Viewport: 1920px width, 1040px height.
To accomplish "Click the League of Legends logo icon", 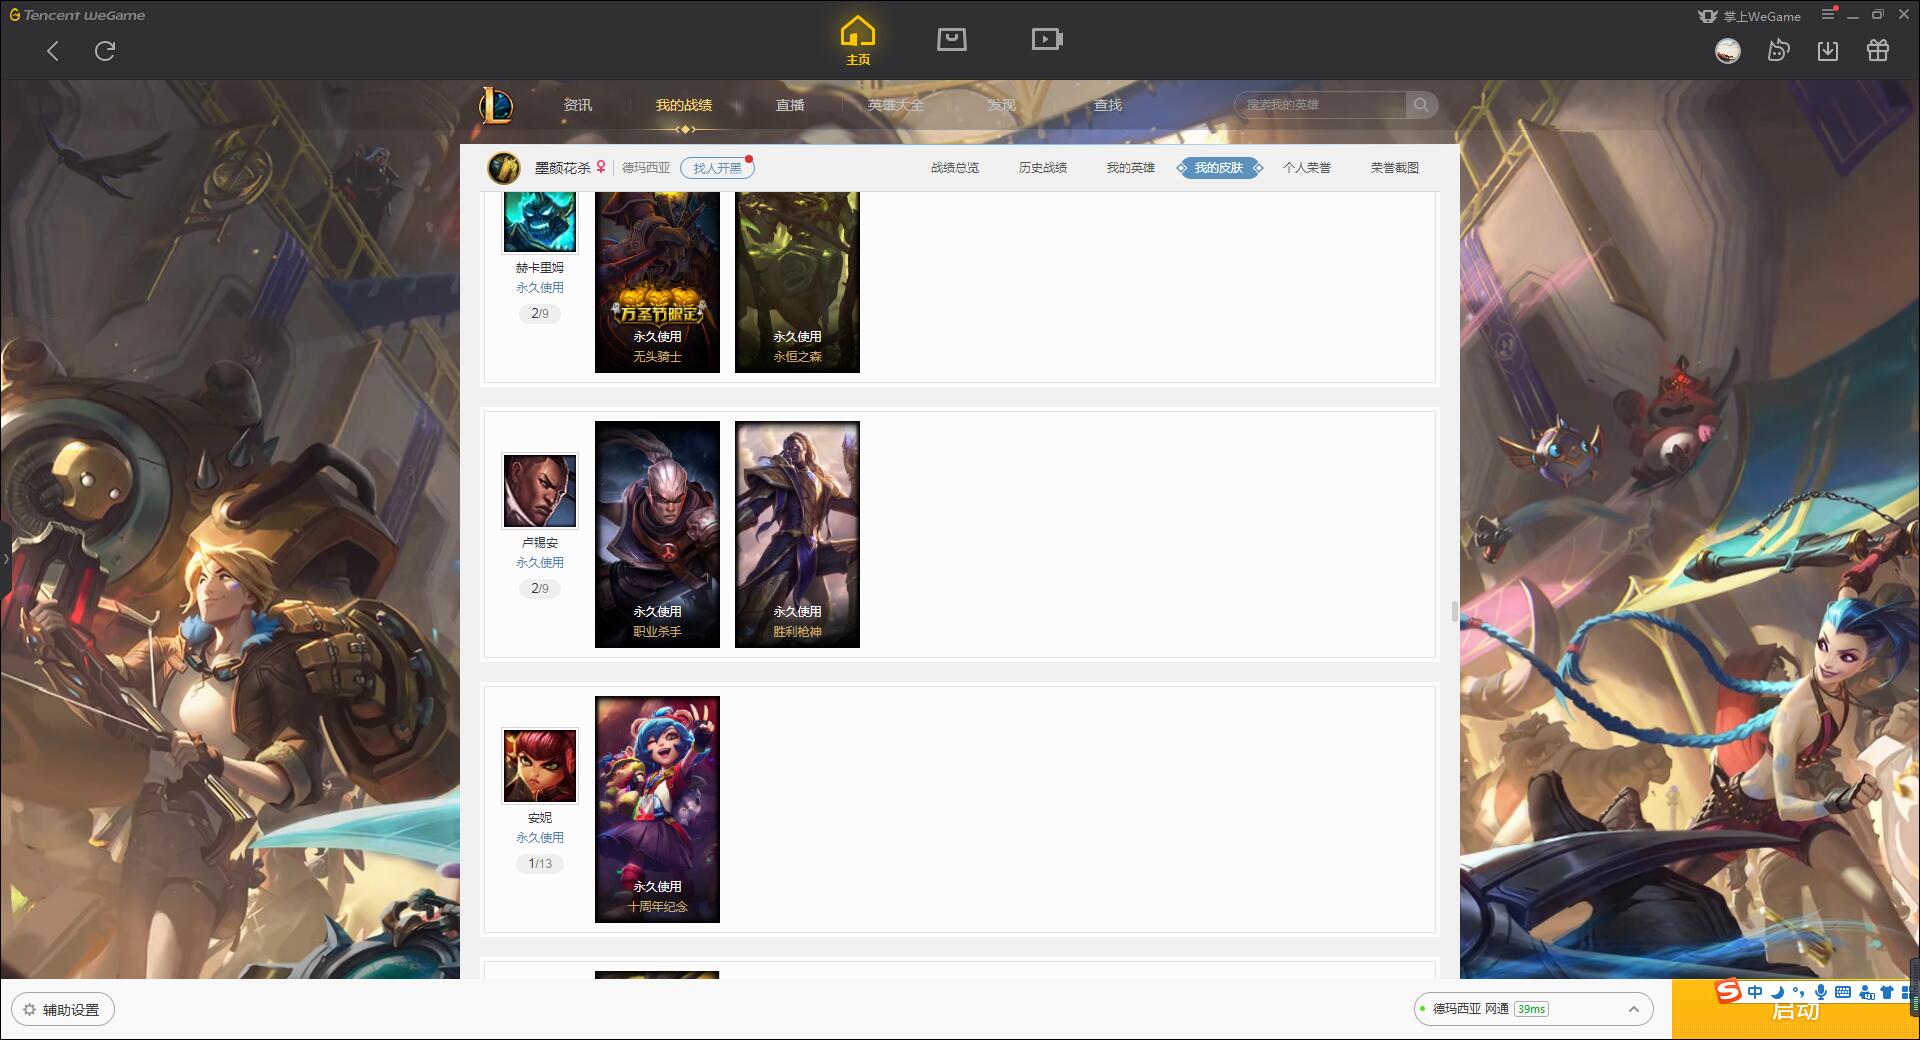I will point(497,105).
